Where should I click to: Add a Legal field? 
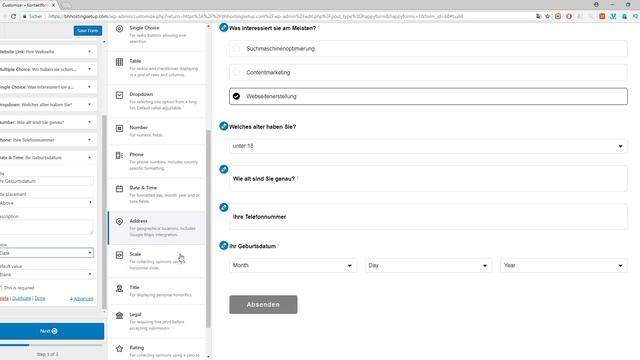point(157,321)
